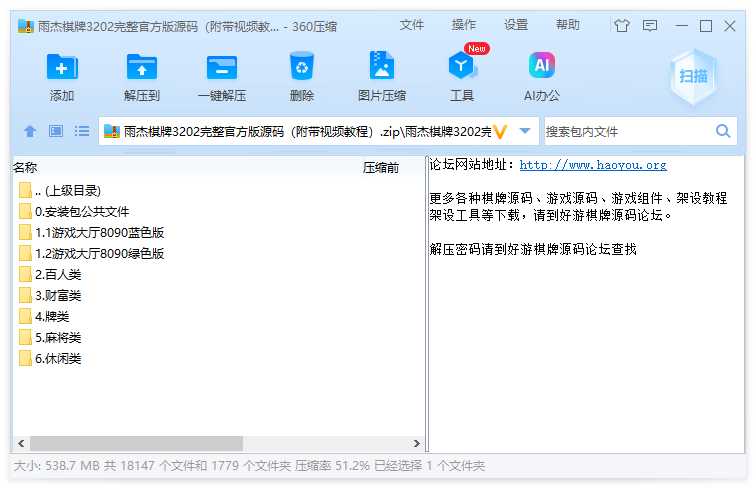Click the 360压缩 app icon in title bar
The height and width of the screenshot is (488, 756).
[26, 26]
